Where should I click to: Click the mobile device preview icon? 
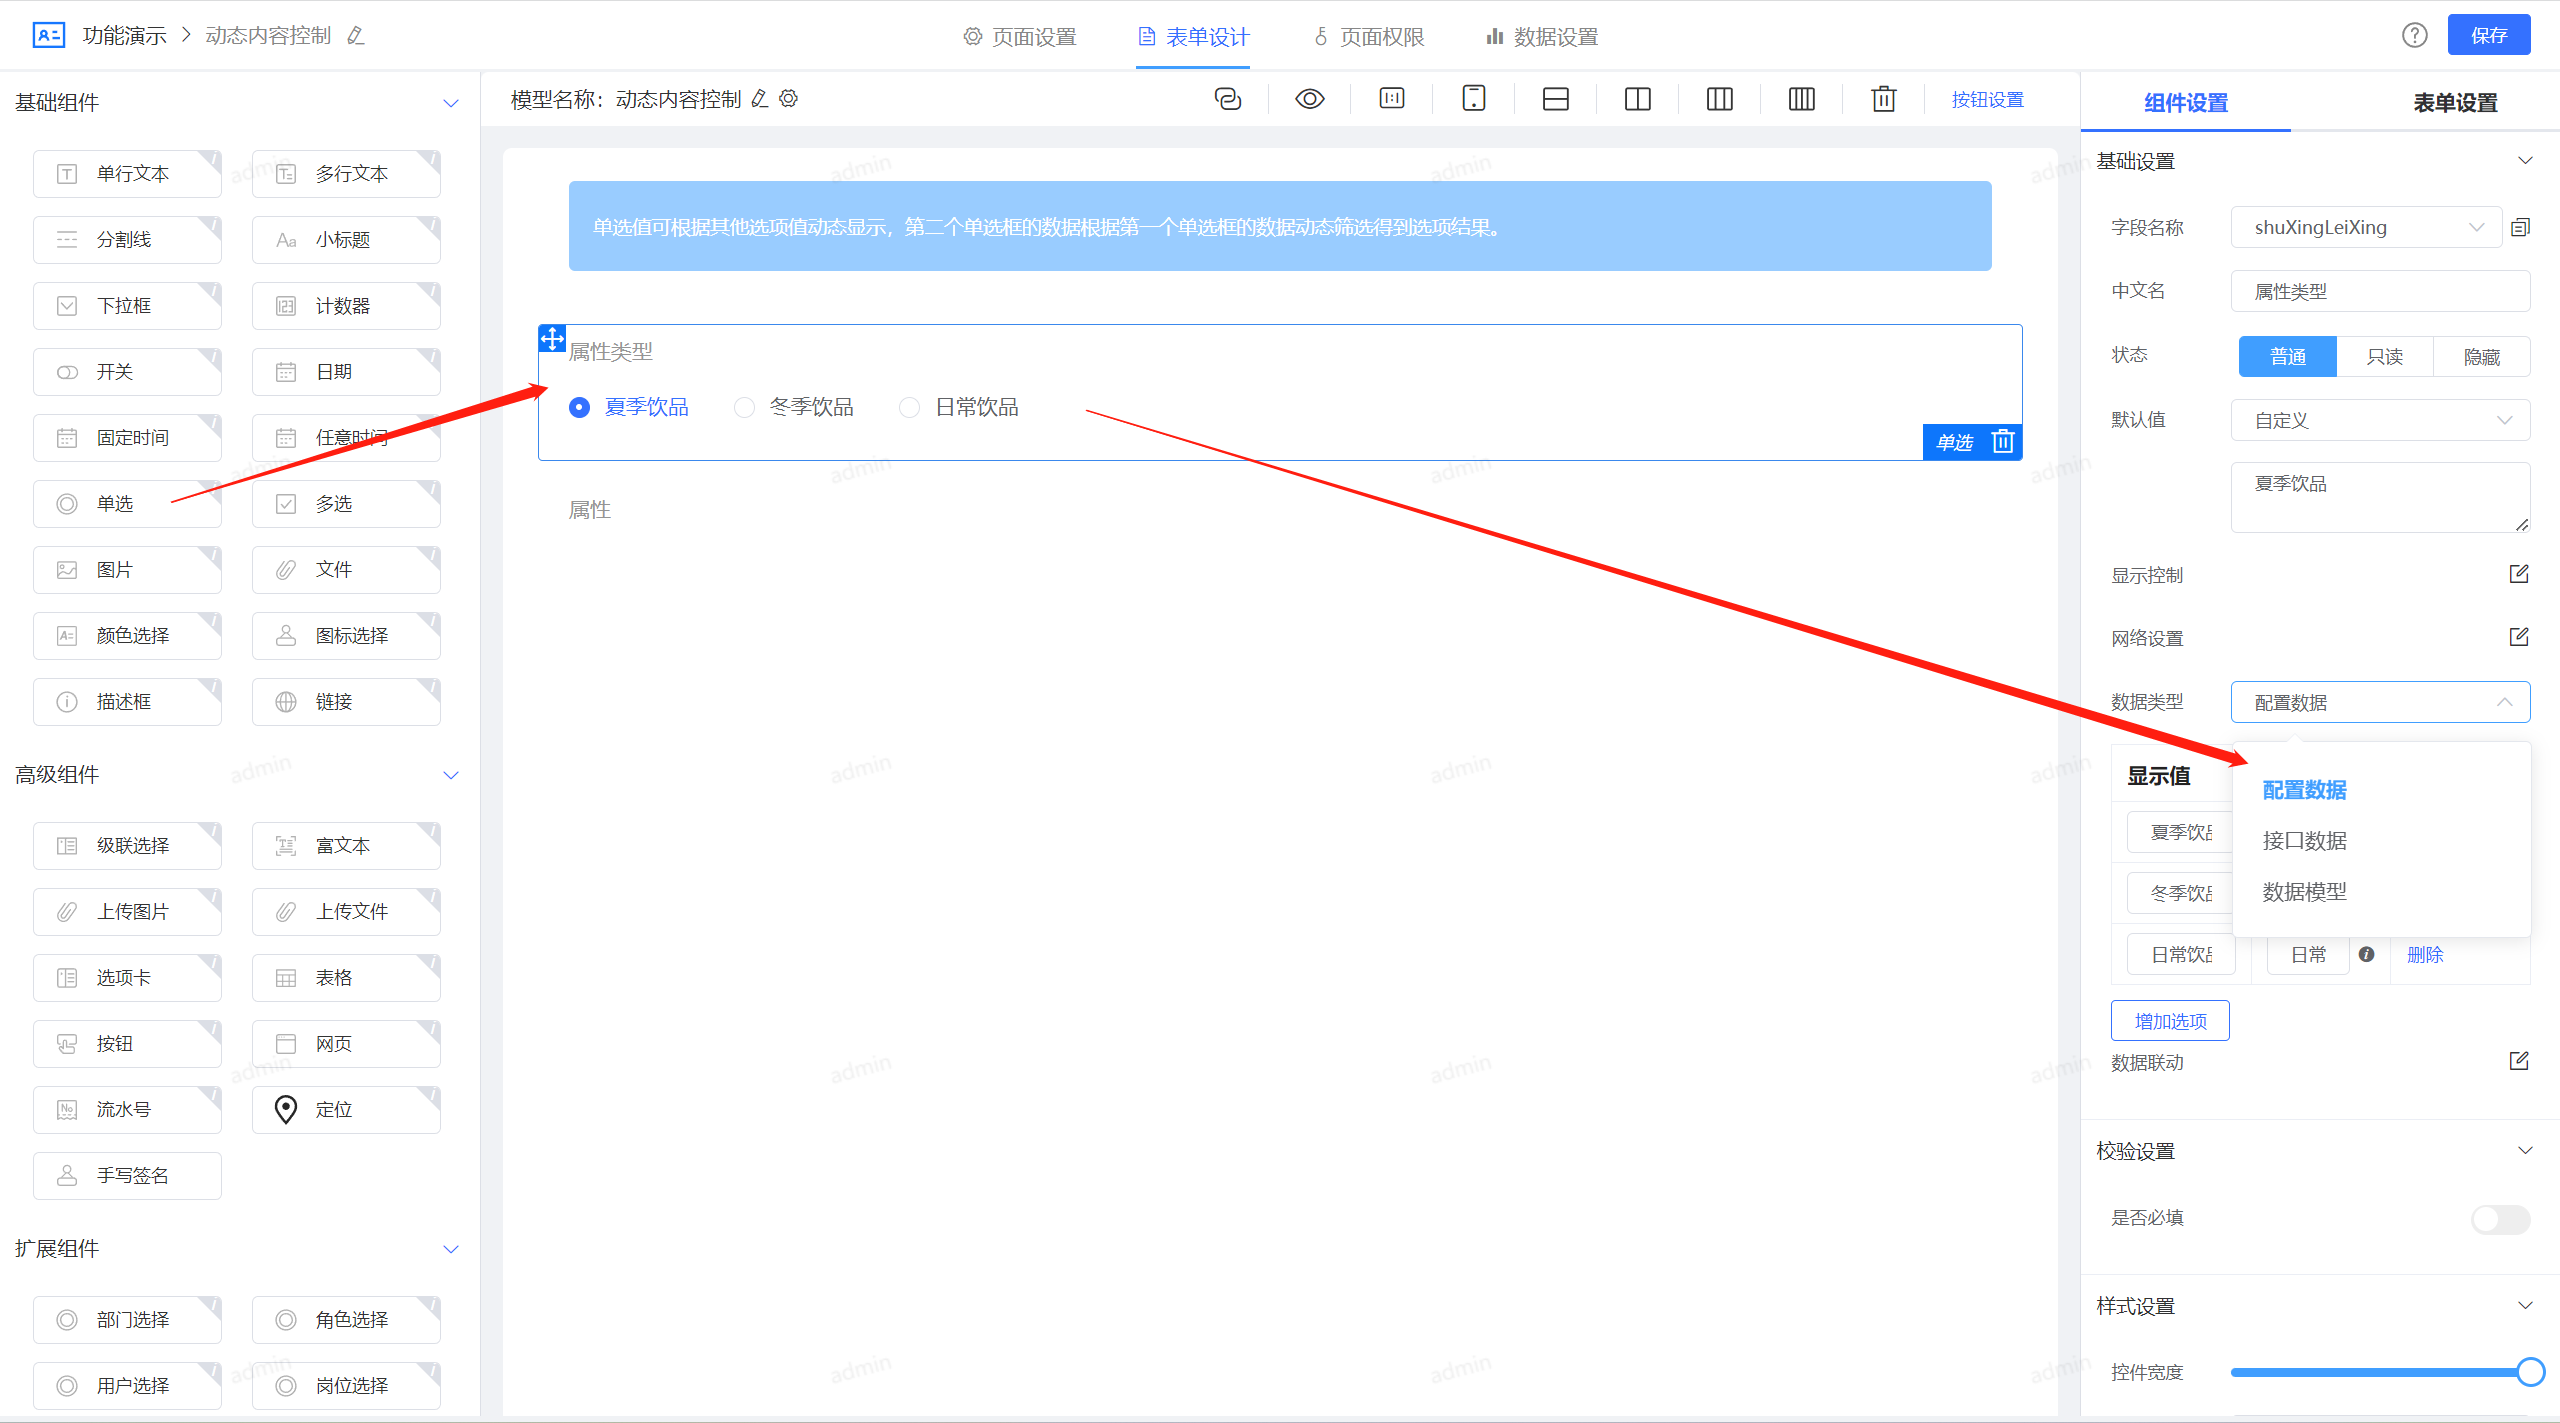tap(1473, 99)
